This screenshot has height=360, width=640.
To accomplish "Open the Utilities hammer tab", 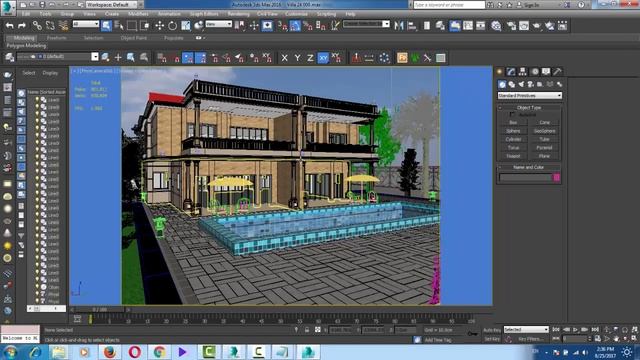I will click(x=558, y=71).
